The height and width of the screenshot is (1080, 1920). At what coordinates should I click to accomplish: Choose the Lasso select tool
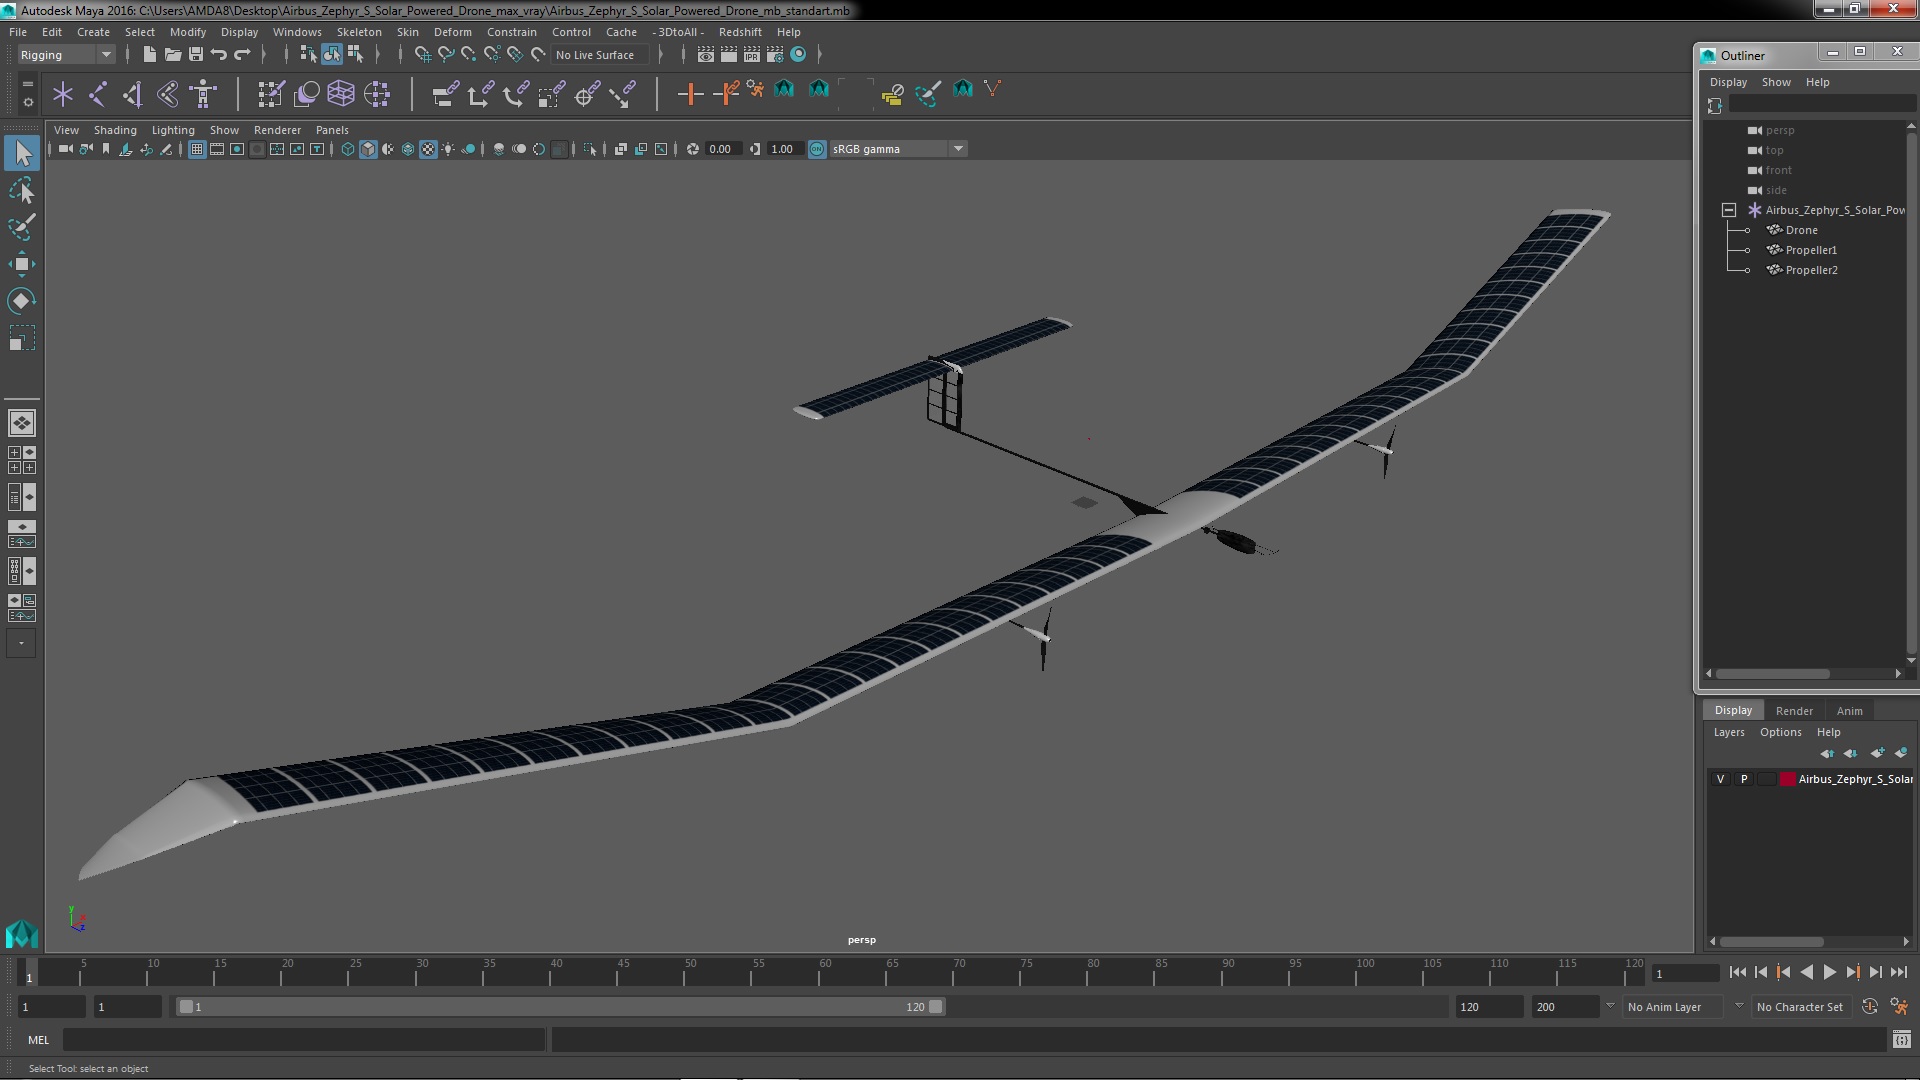coord(22,190)
